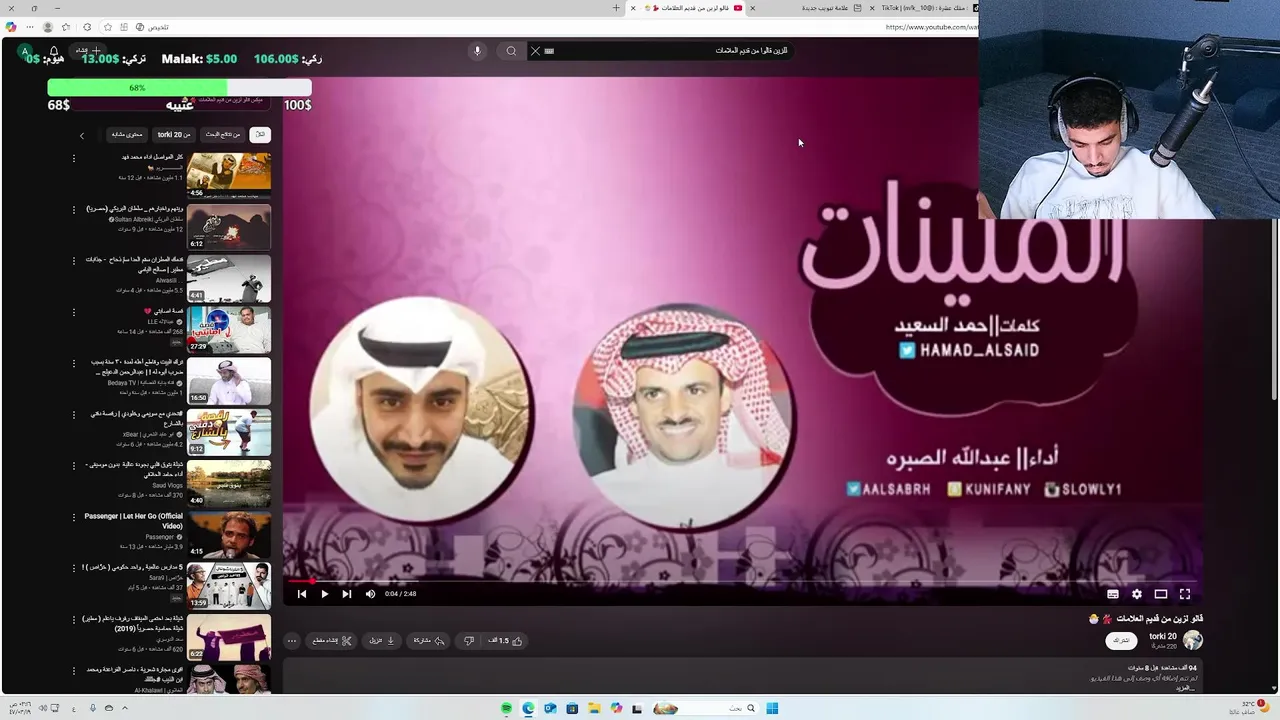Open a new browser tab with plus
The height and width of the screenshot is (720, 1280).
tap(616, 8)
